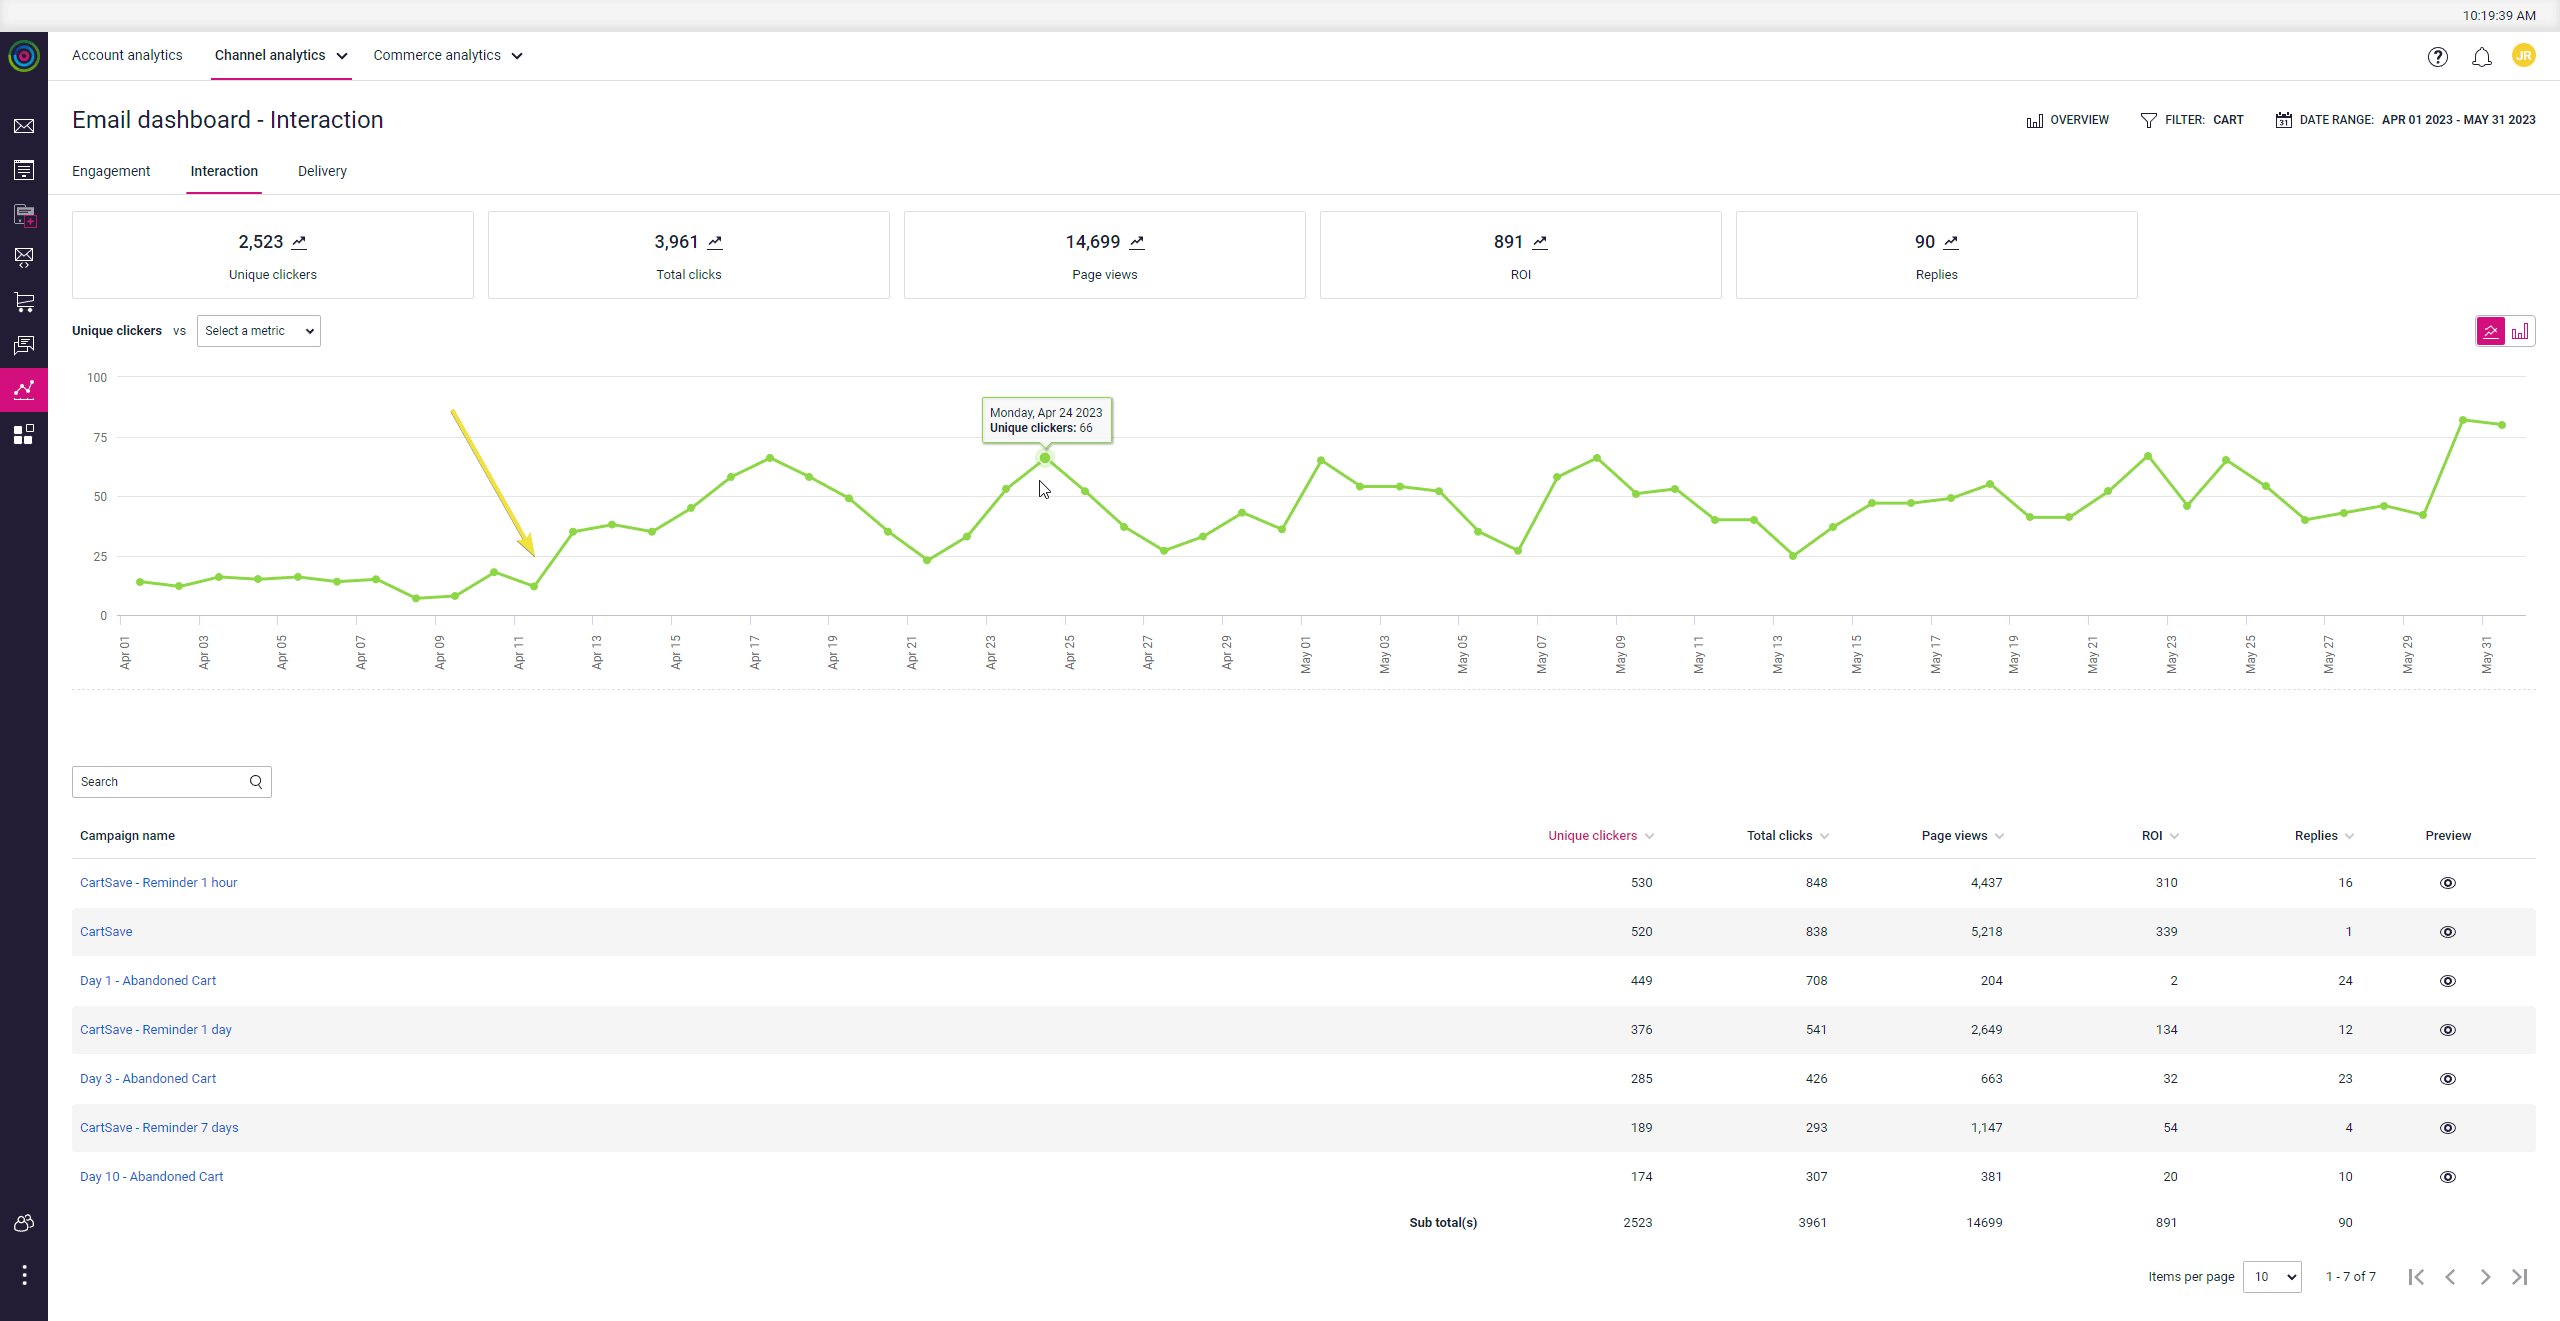Viewport: 2560px width, 1321px height.
Task: Click the analytics chart icon in sidebar
Action: [x=24, y=389]
